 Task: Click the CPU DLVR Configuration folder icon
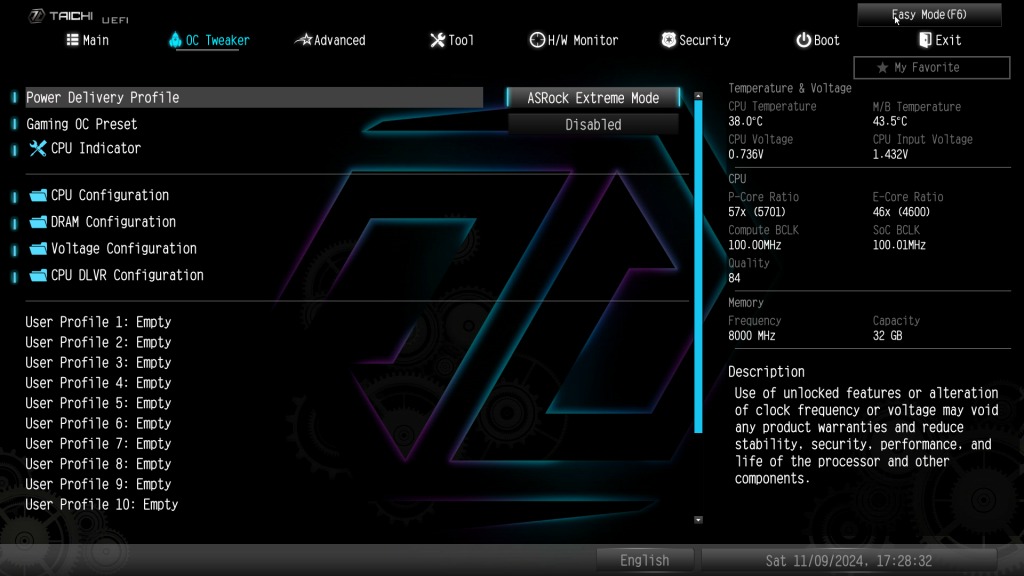(39, 276)
